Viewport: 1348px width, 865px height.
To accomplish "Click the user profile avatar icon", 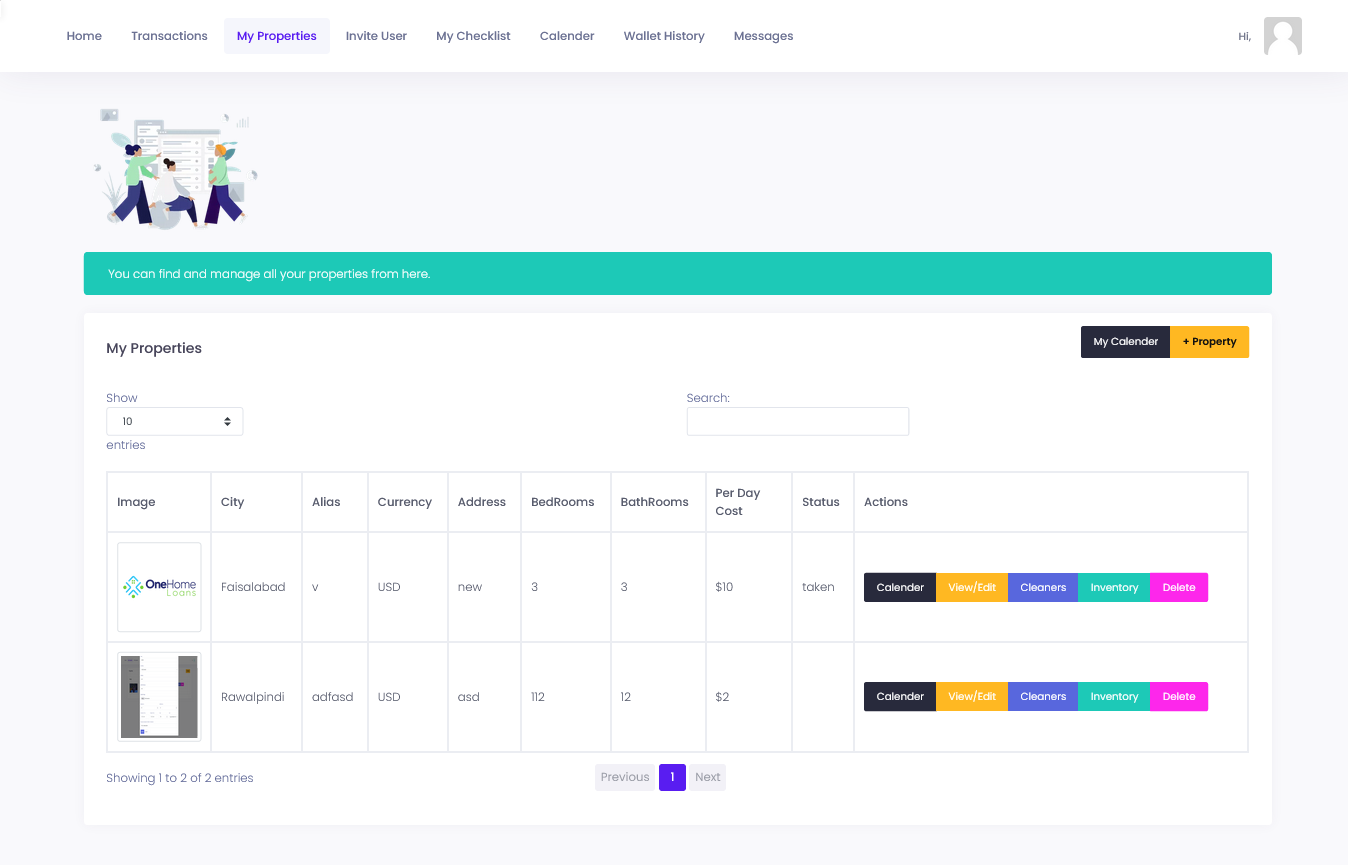I will 1282,36.
